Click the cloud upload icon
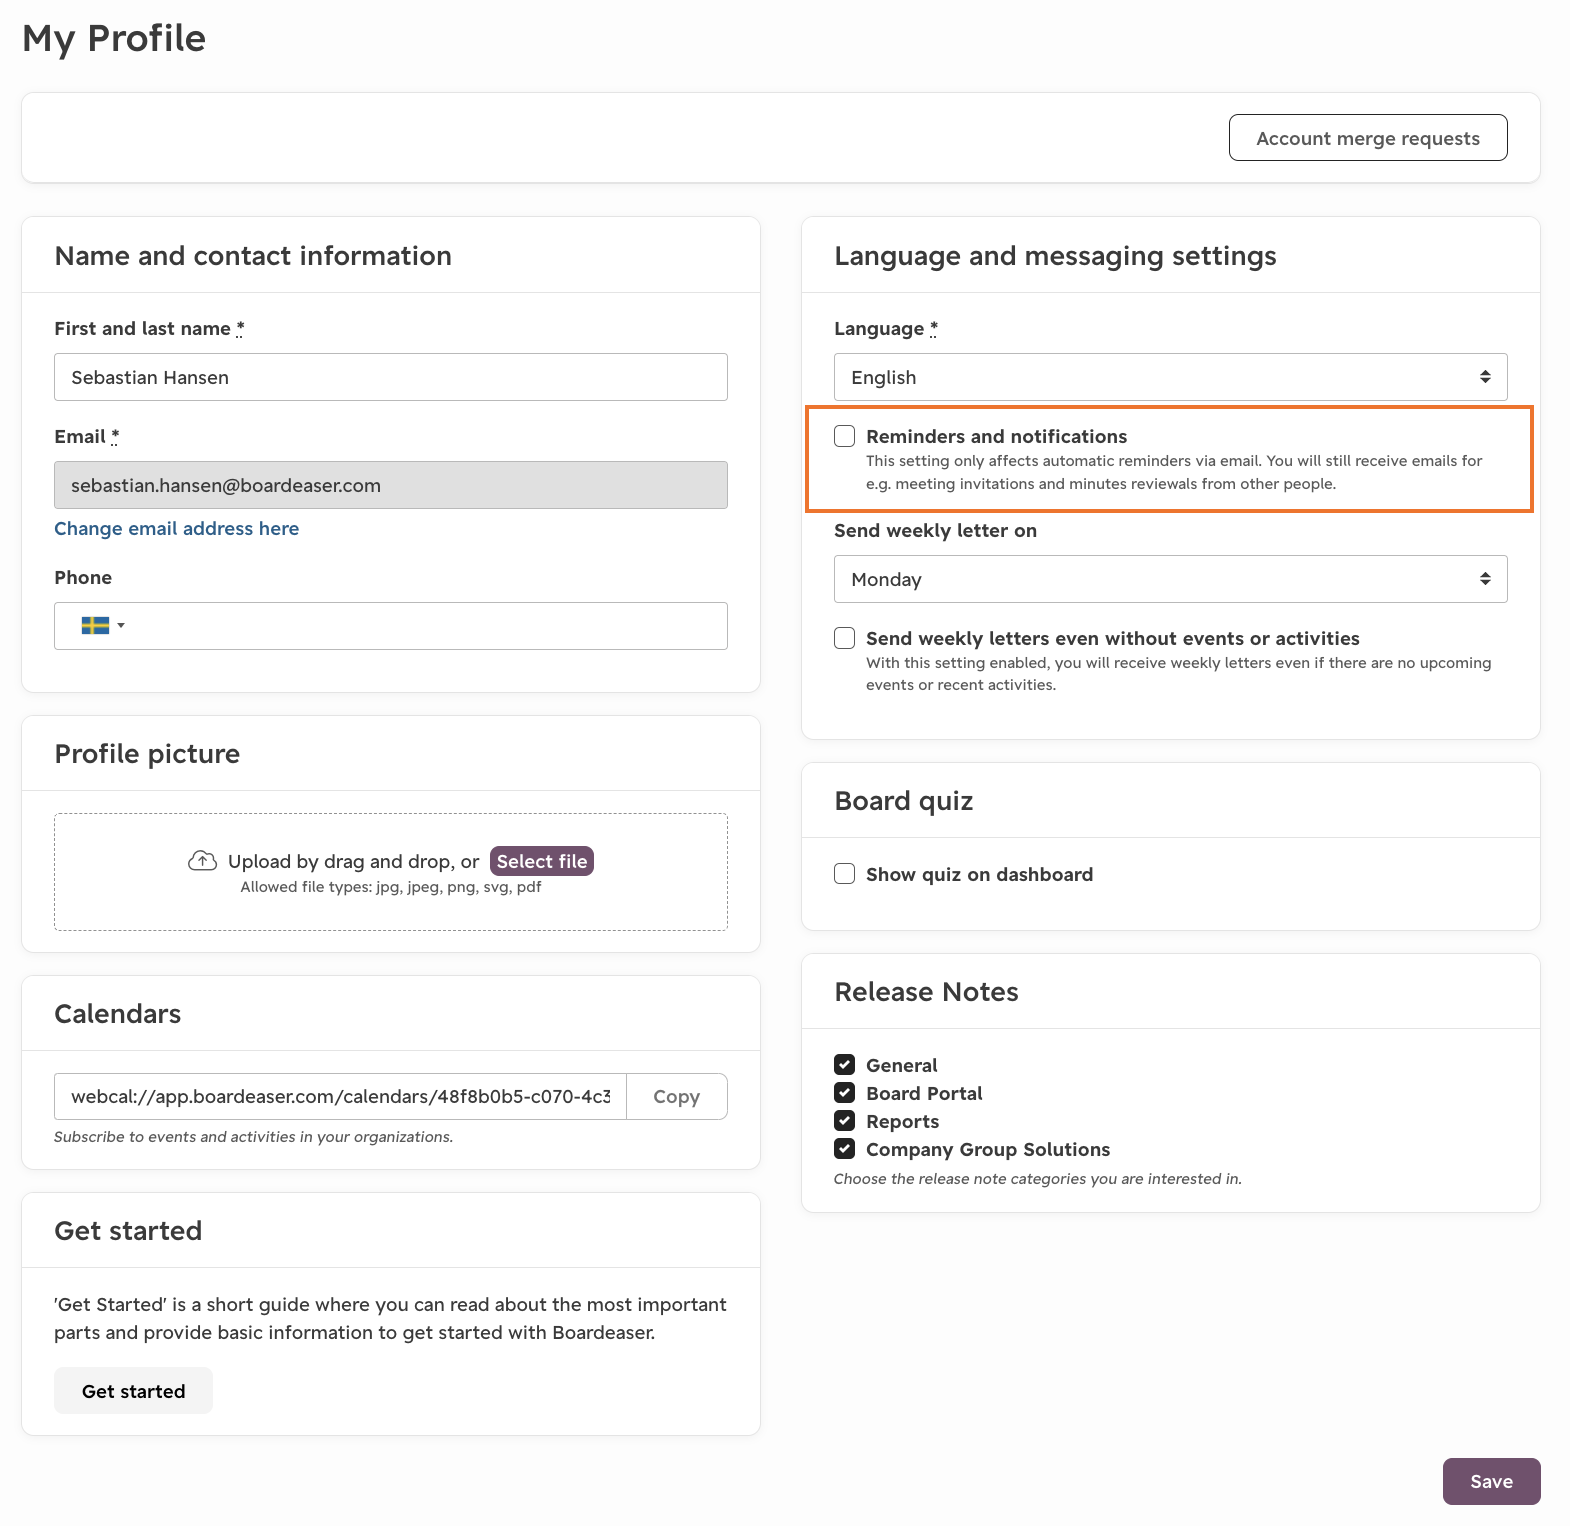The image size is (1570, 1526). click(x=202, y=861)
